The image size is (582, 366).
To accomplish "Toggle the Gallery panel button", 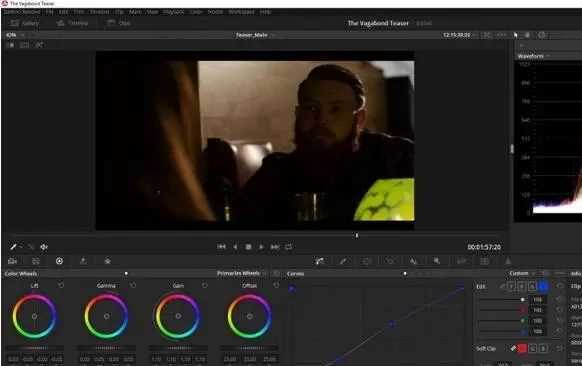I will [25, 23].
